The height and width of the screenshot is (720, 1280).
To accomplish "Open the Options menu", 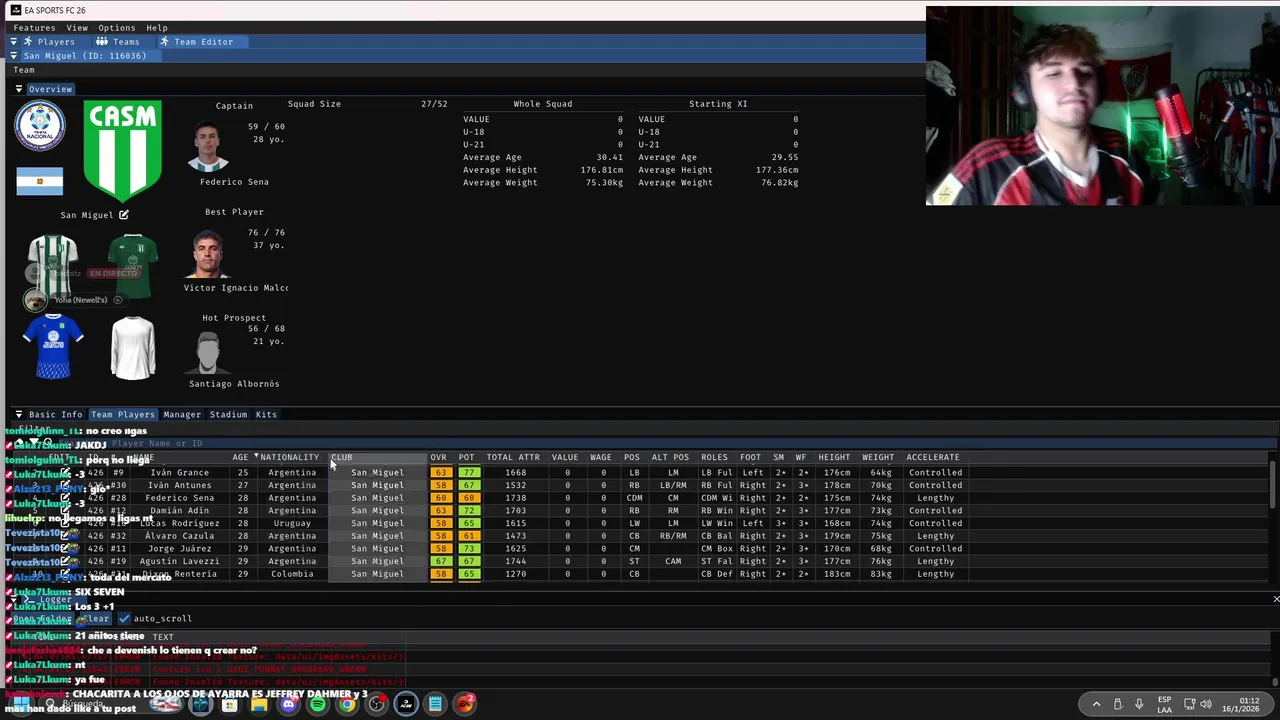I will pos(117,28).
